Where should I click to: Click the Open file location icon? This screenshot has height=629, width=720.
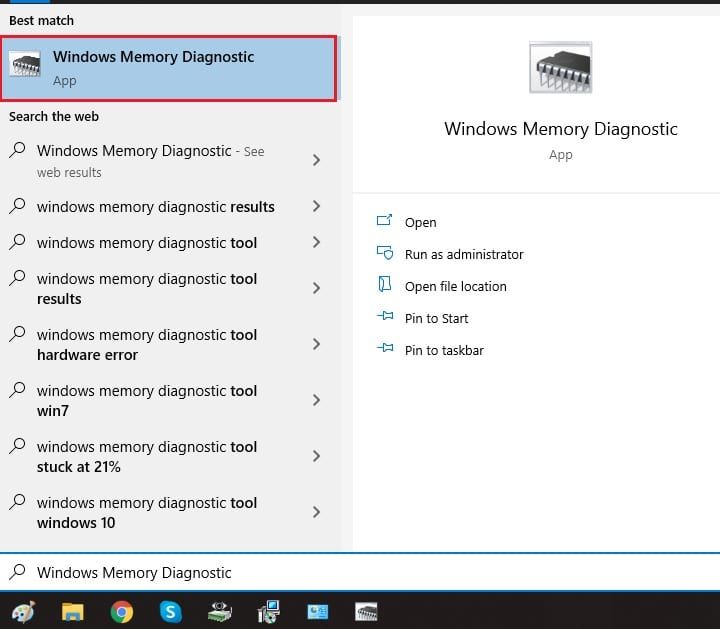(x=384, y=285)
